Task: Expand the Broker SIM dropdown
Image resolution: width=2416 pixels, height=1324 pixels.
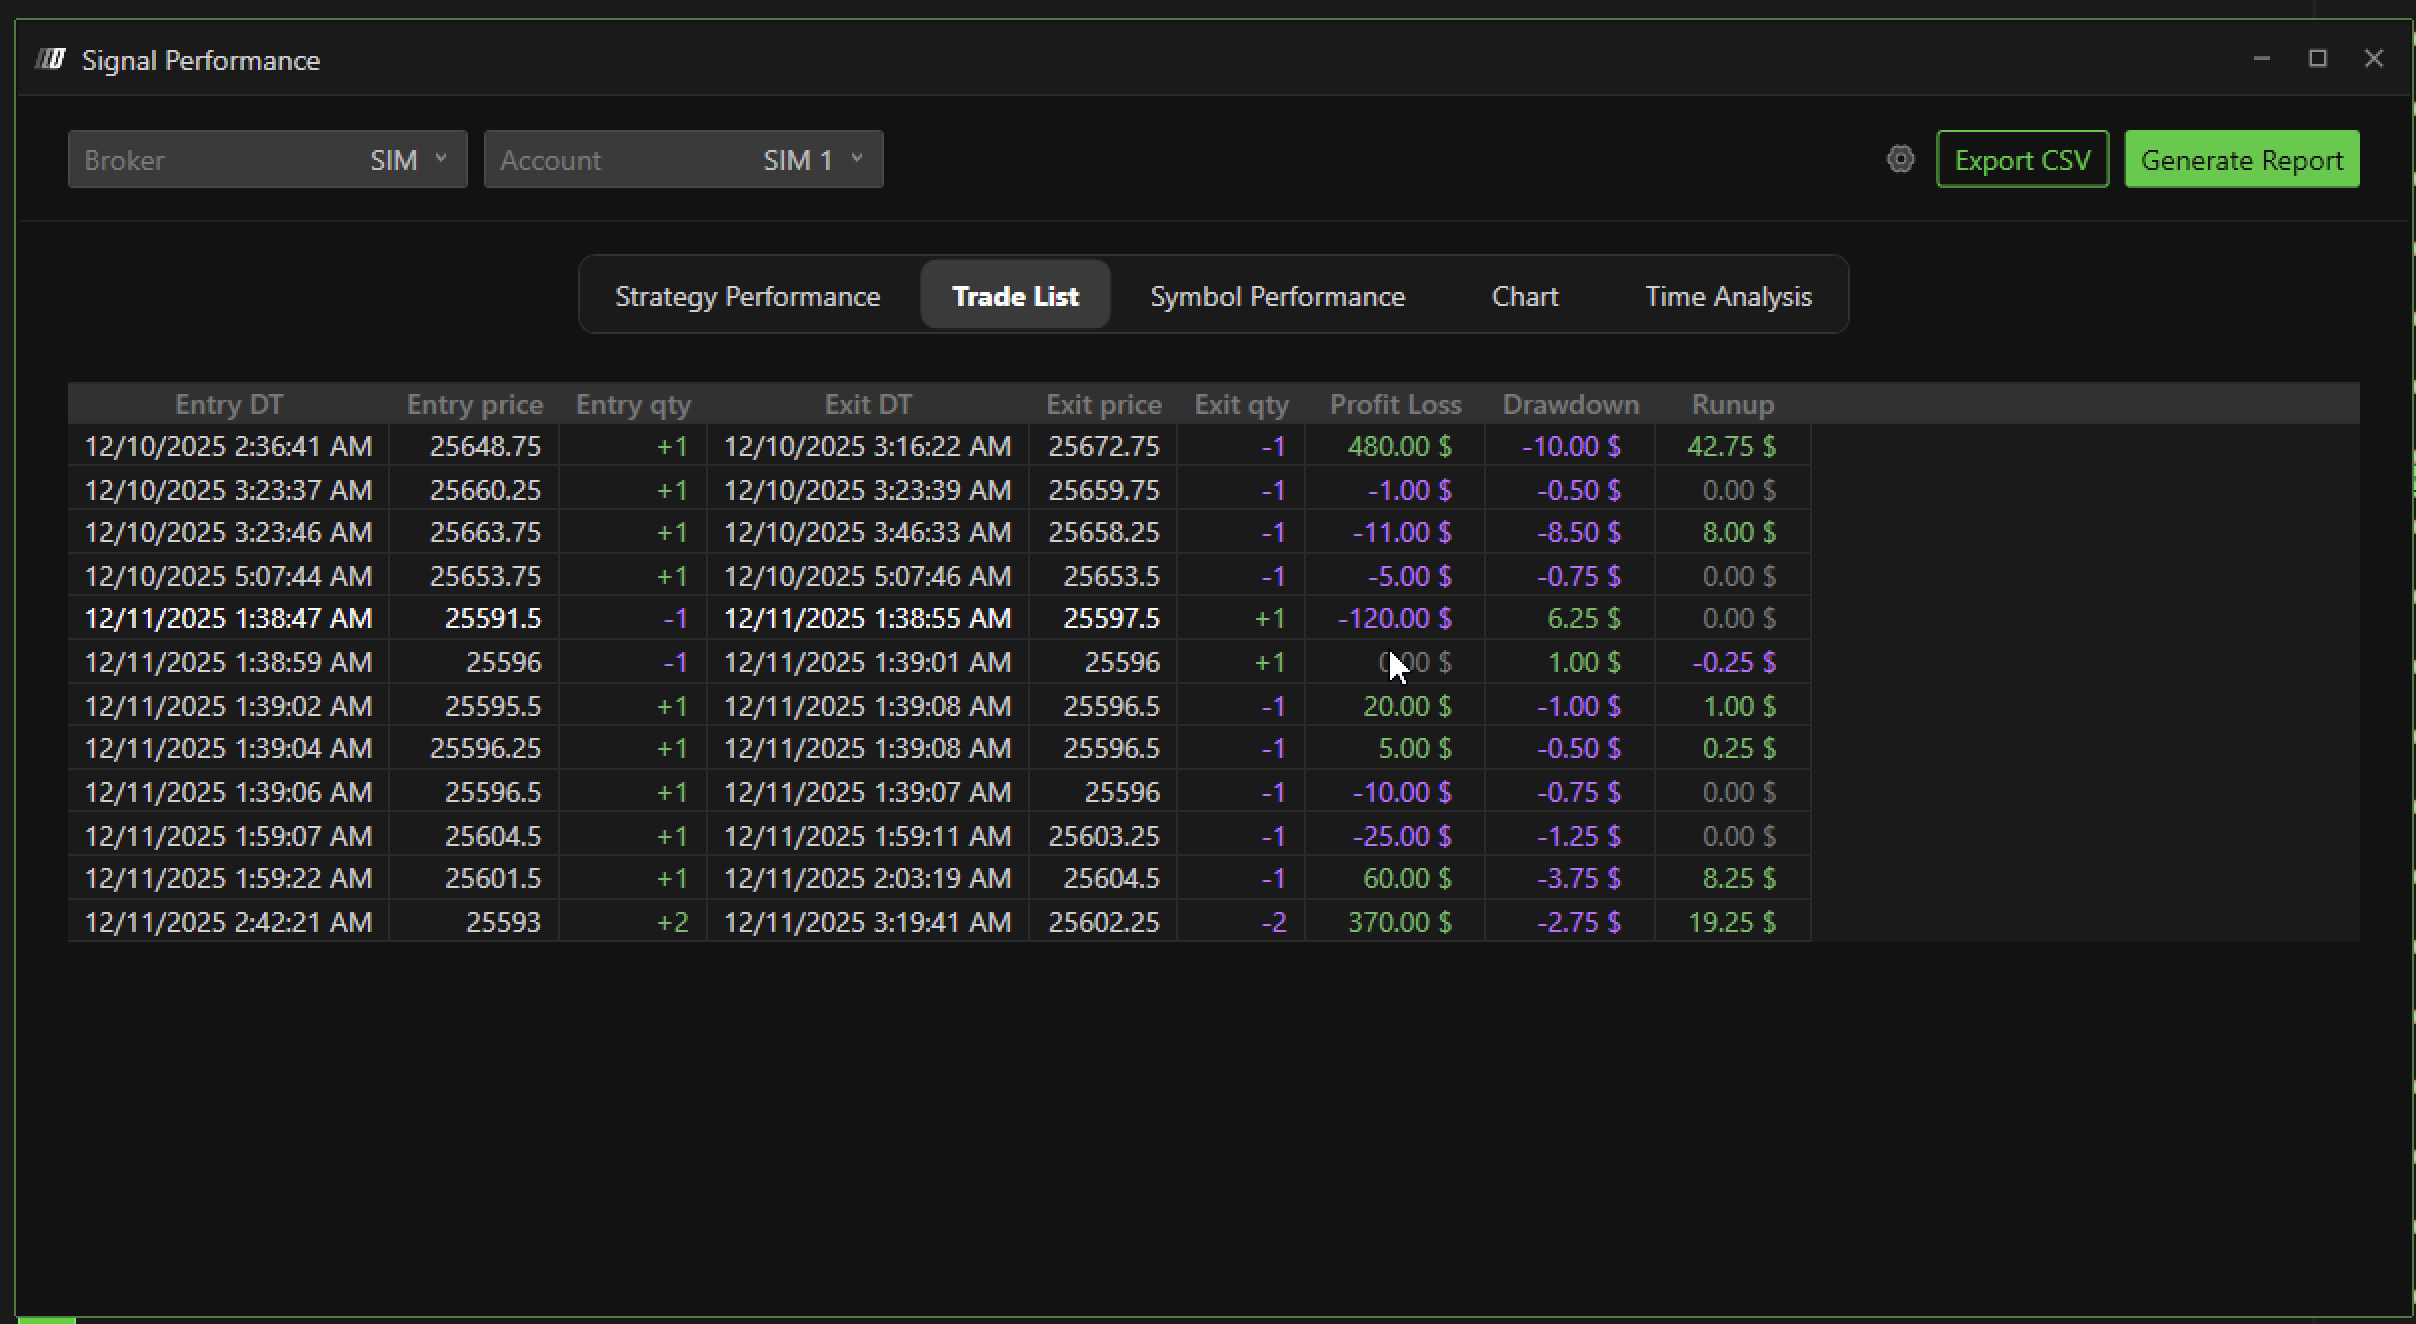Action: point(267,160)
